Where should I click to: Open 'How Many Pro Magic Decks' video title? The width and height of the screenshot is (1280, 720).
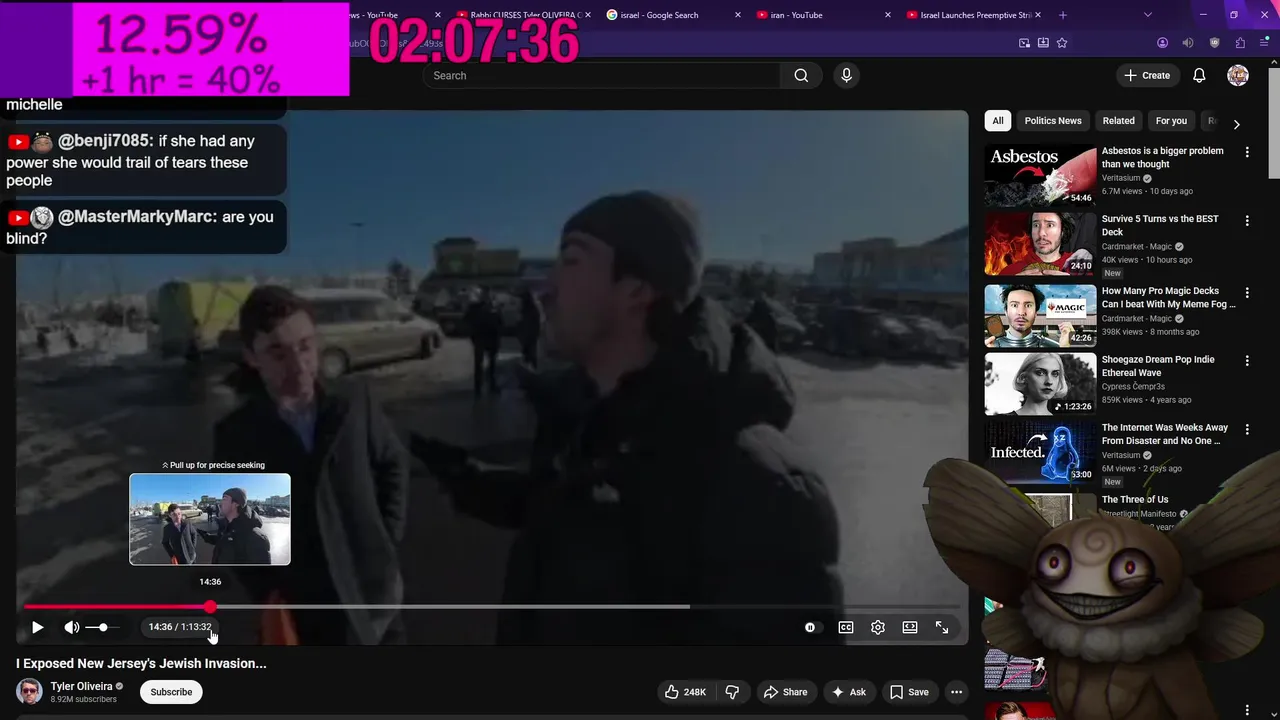click(1168, 297)
